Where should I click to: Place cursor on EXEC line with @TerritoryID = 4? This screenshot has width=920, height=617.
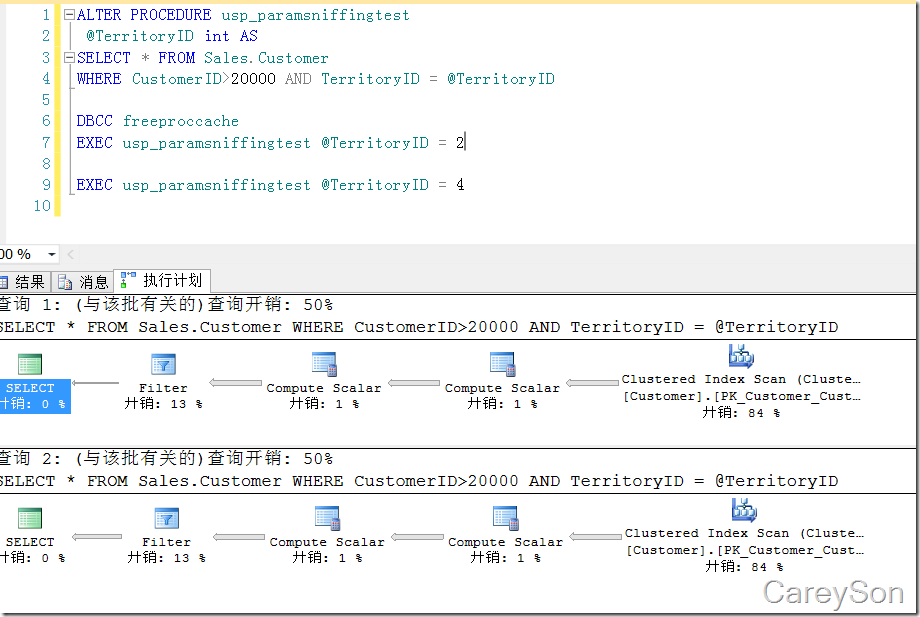270,185
